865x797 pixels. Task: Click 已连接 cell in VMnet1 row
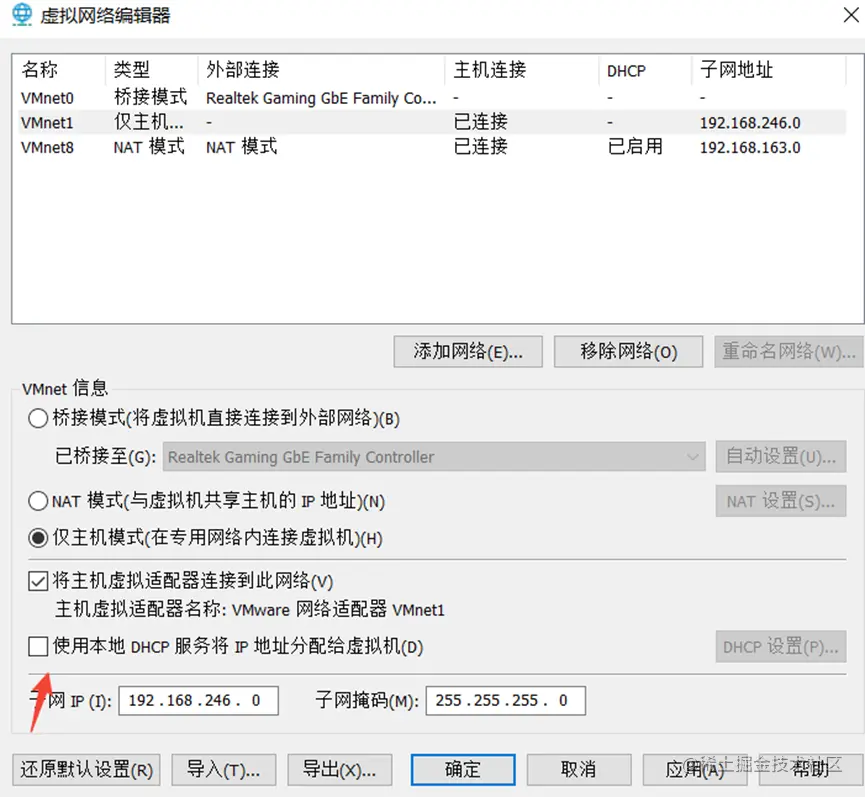480,122
